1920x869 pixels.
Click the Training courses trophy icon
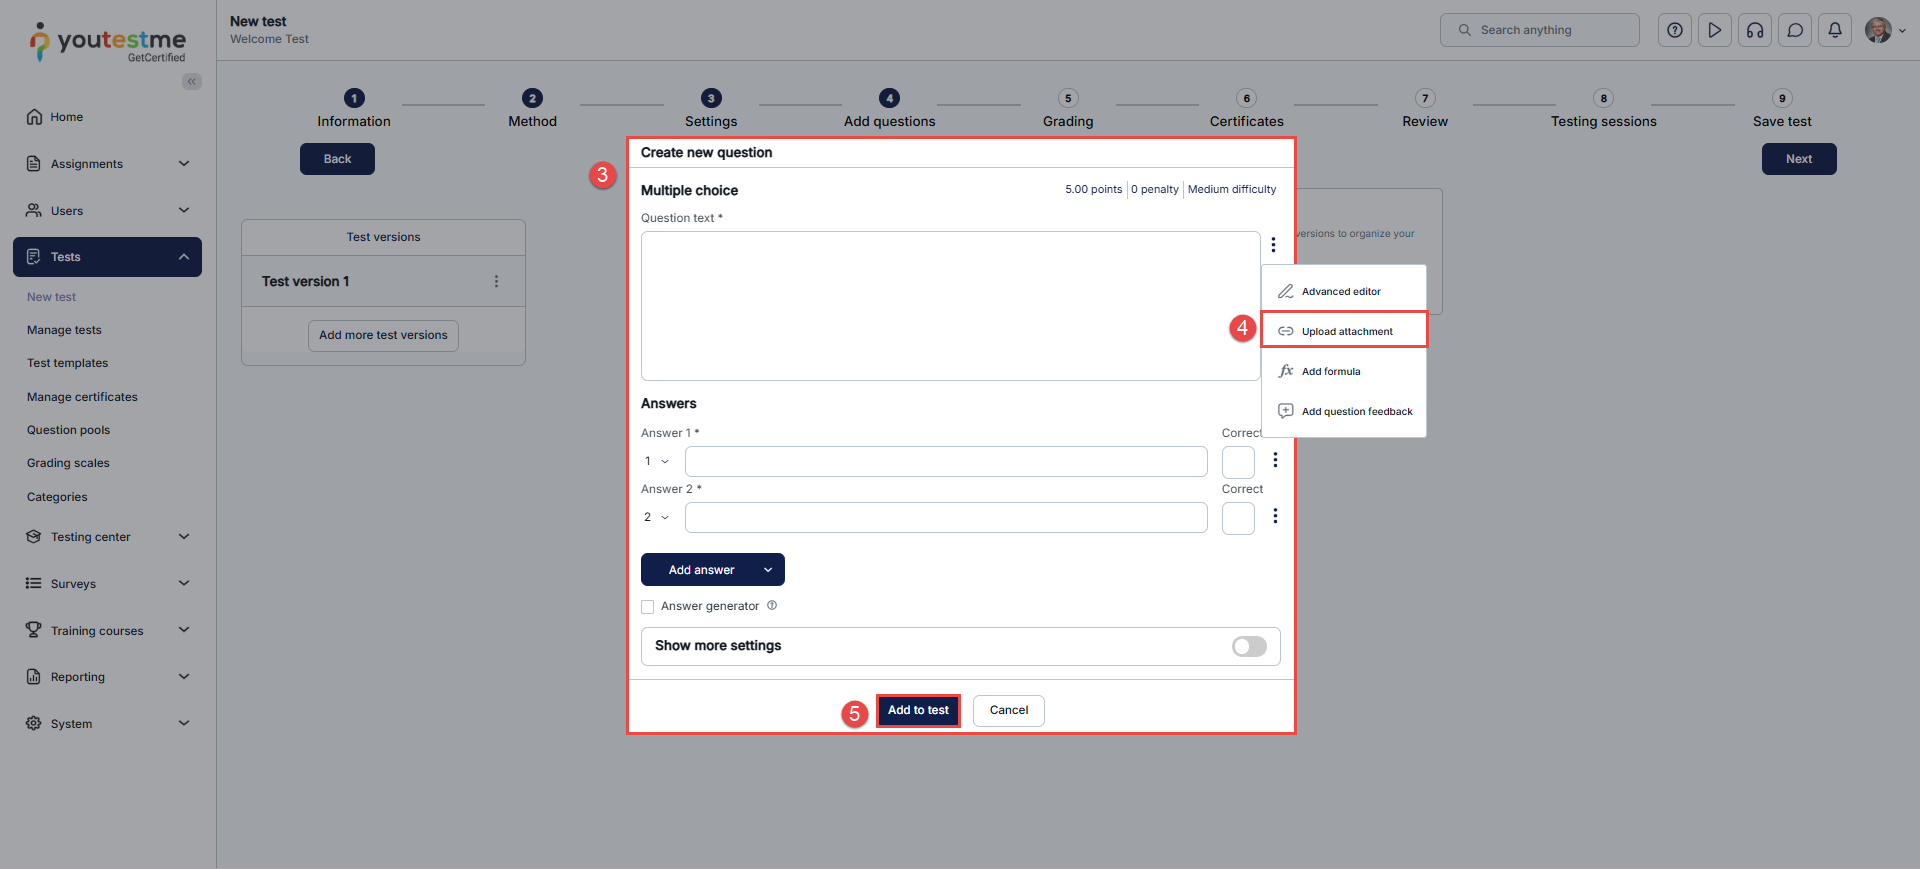coord(34,630)
